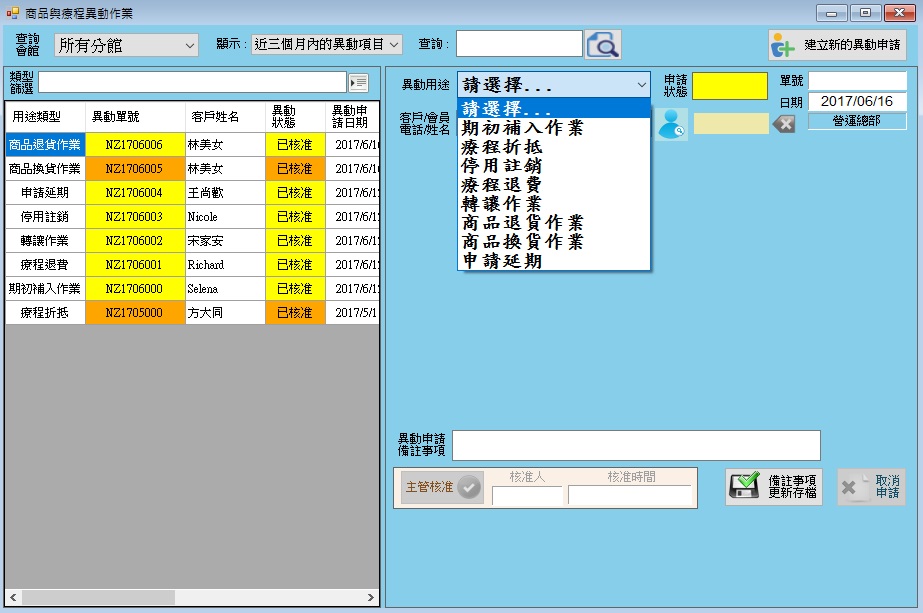Click 主管核准 checkmark button
The height and width of the screenshot is (613, 923).
point(442,487)
